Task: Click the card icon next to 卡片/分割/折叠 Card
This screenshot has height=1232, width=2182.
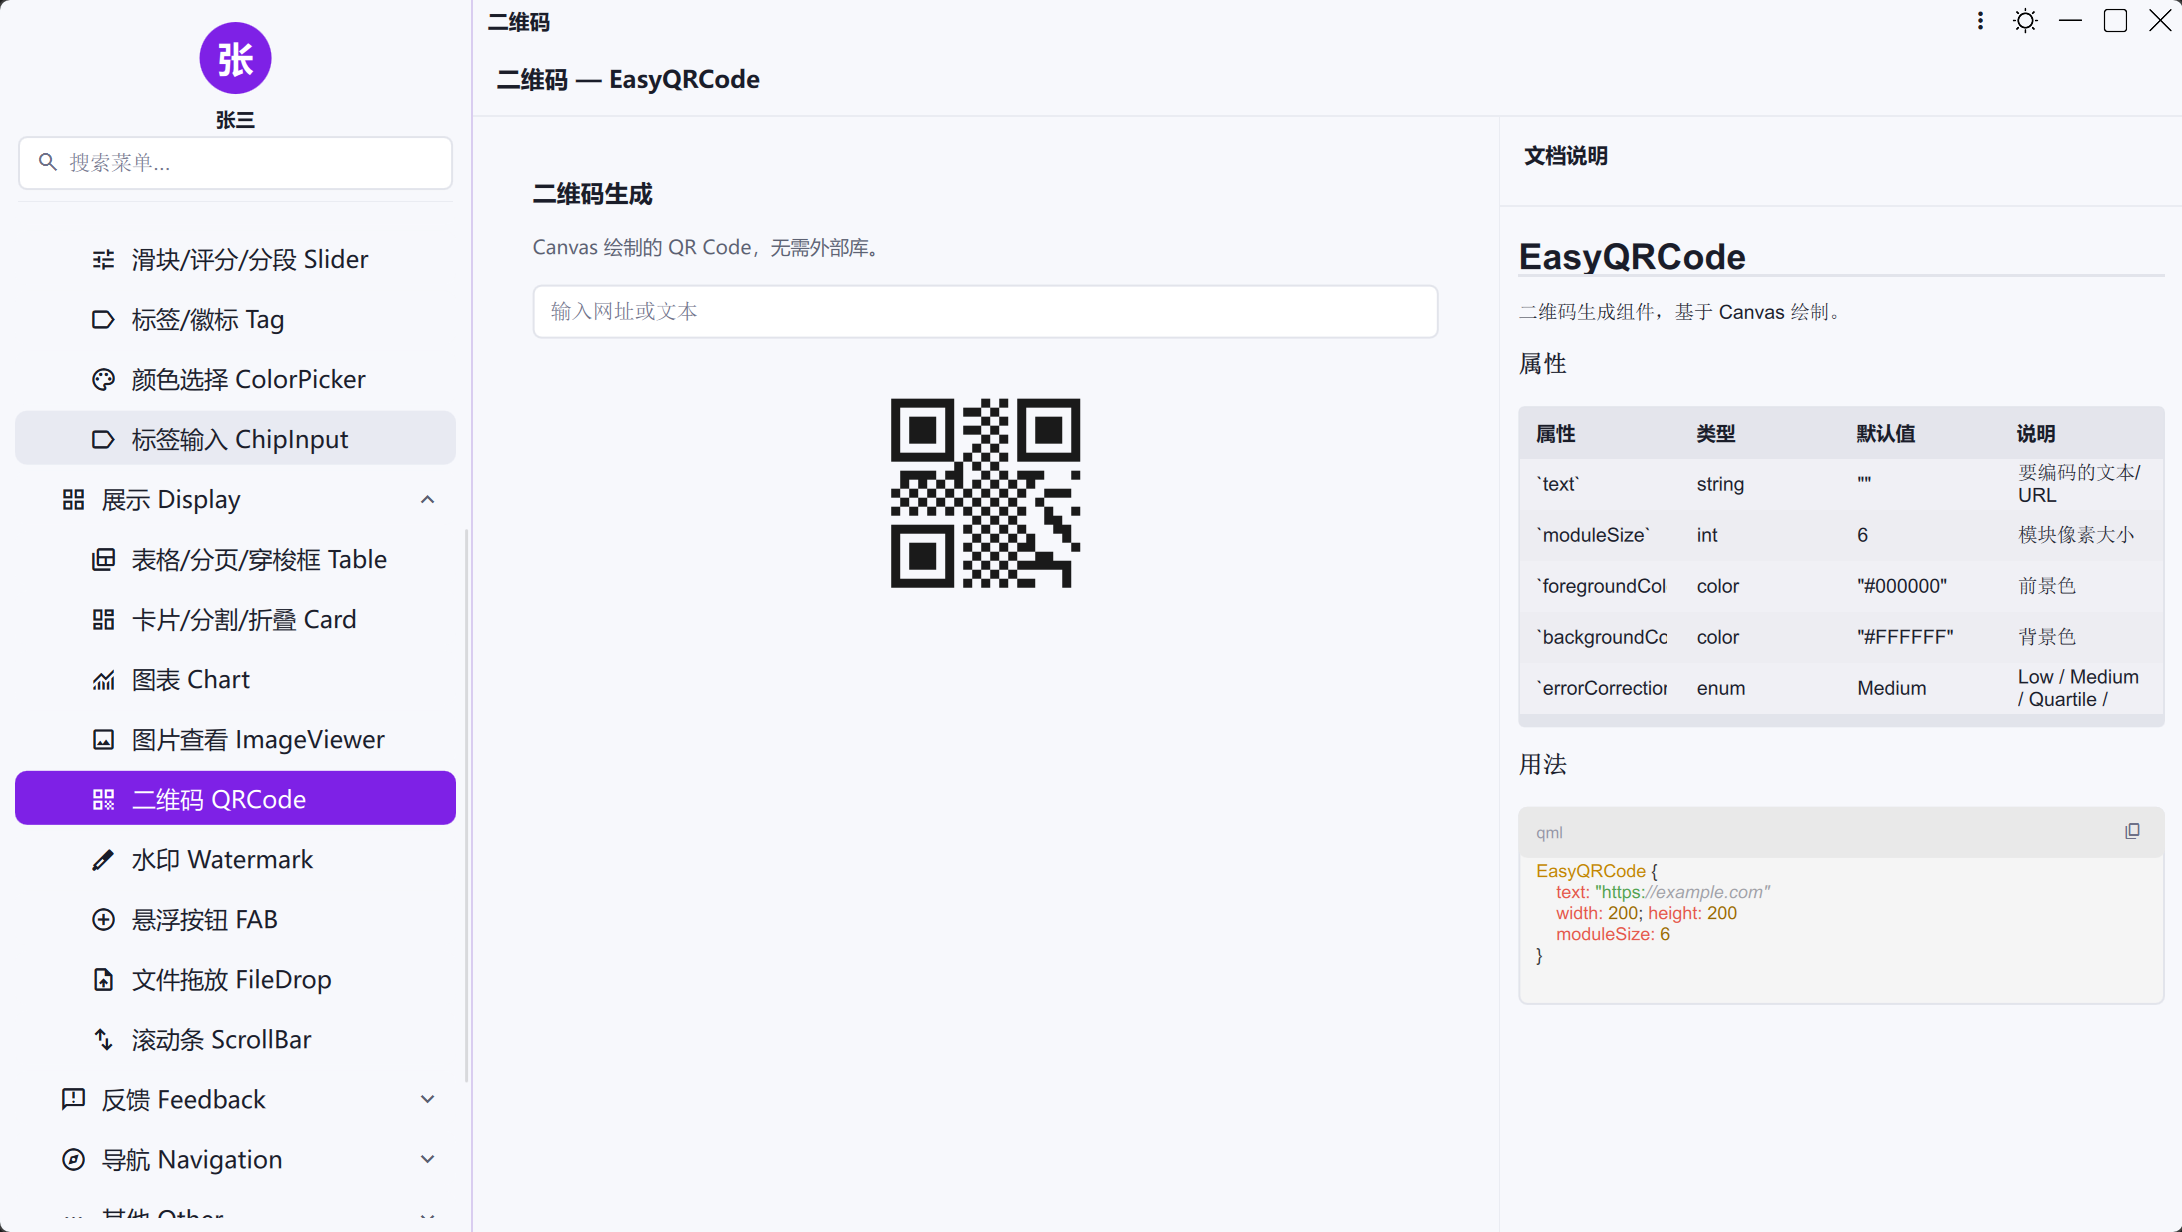Action: [x=103, y=620]
